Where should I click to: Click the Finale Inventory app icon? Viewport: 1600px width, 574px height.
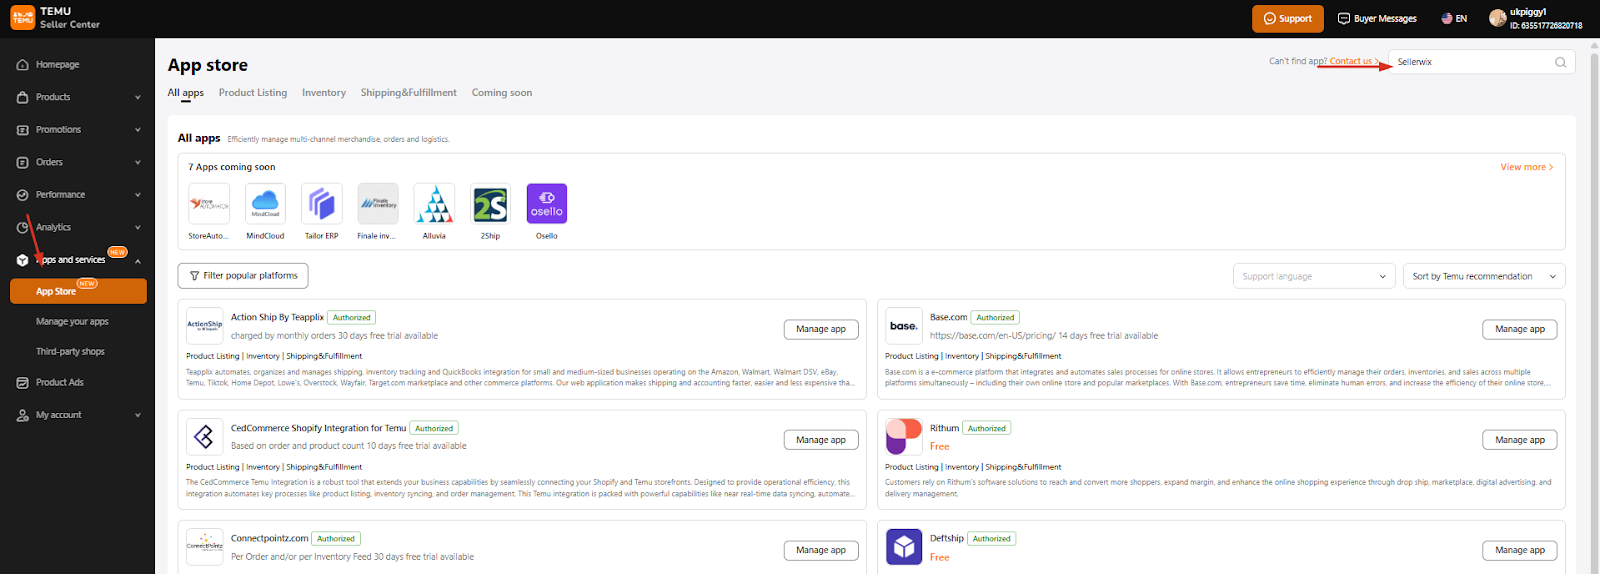pos(378,204)
